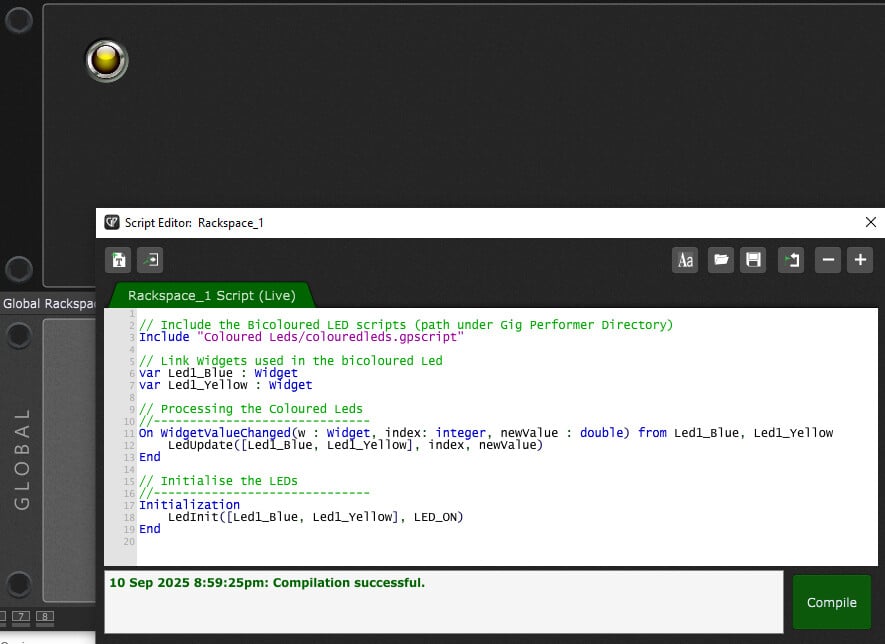Click the second script editor toolbar icon
The height and width of the screenshot is (644, 885).
(150, 260)
